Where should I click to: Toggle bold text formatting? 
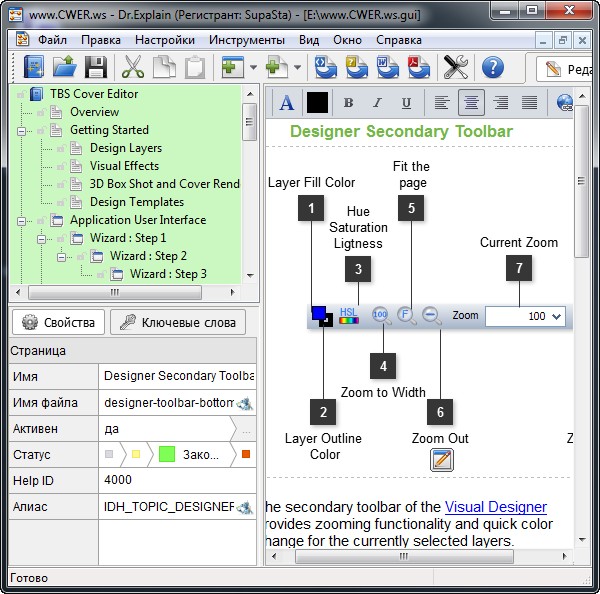(348, 103)
